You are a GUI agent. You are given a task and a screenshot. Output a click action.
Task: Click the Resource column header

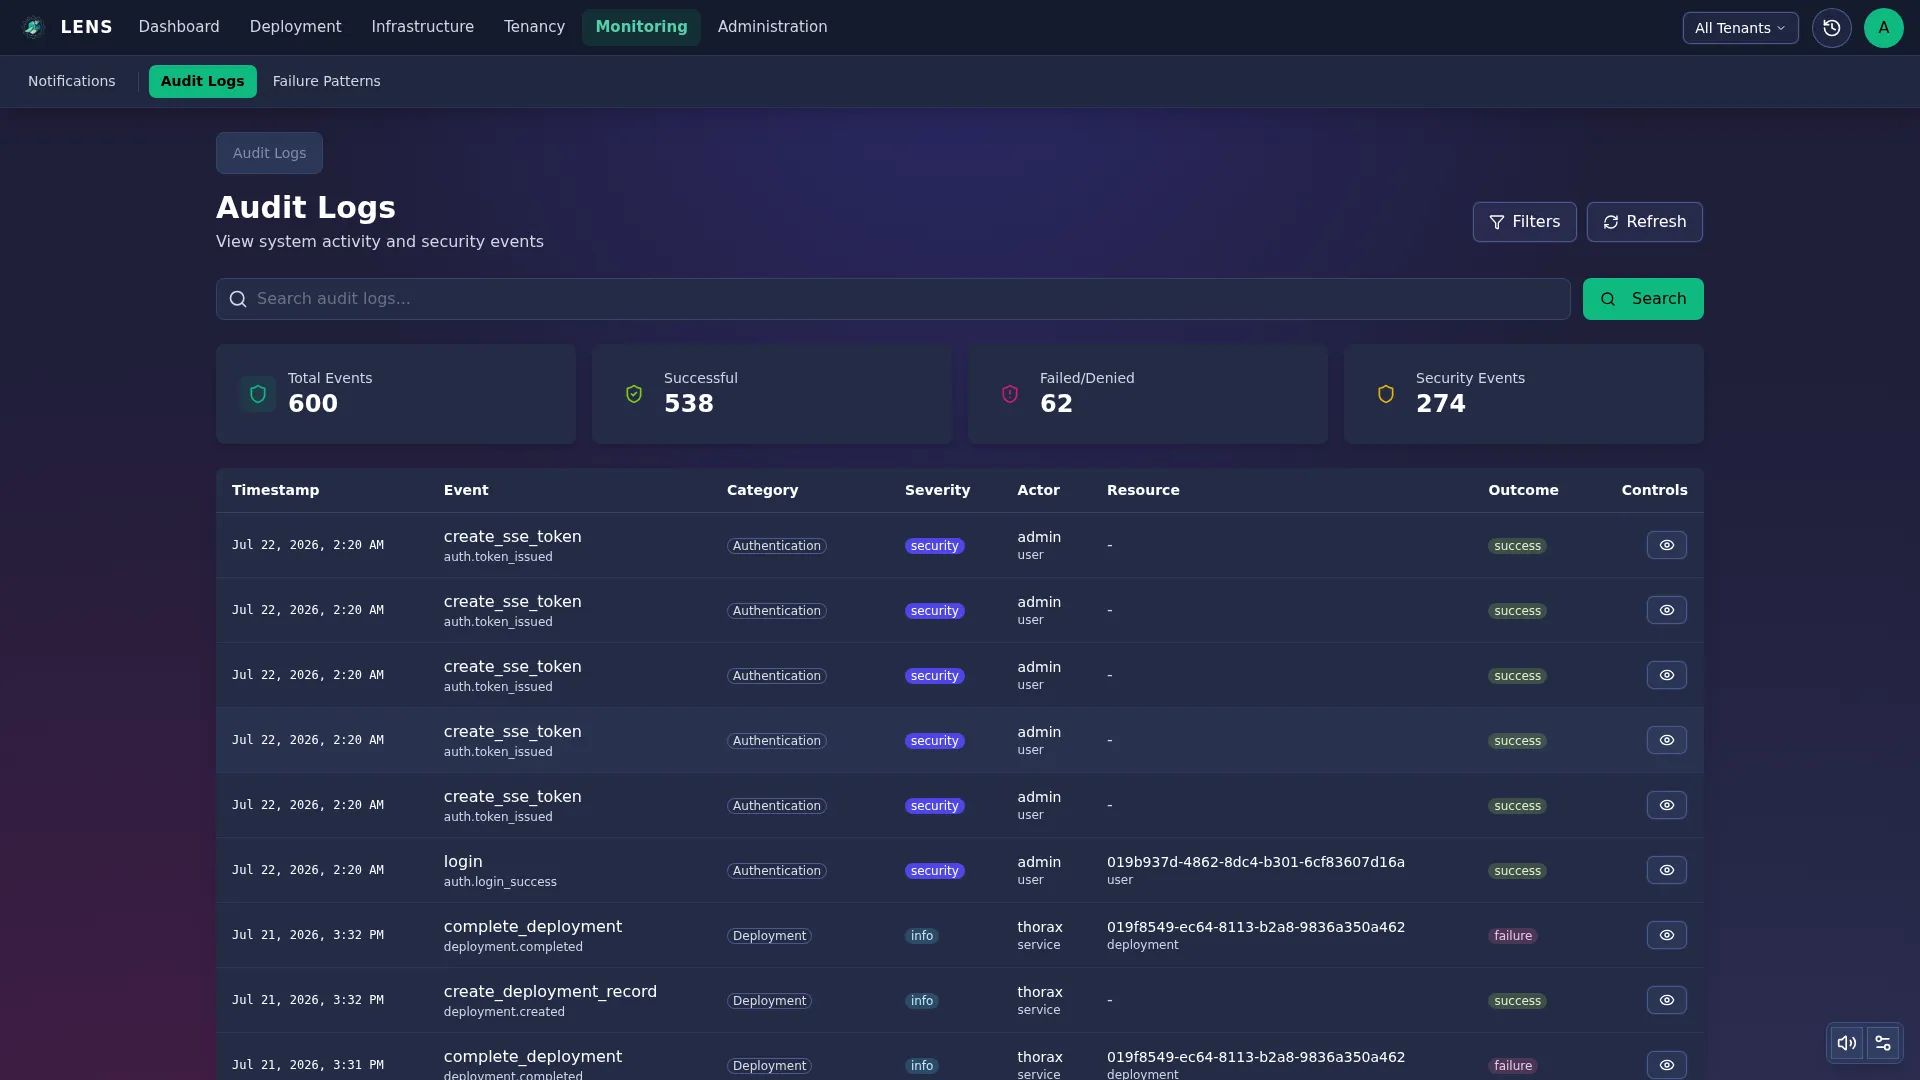point(1143,490)
